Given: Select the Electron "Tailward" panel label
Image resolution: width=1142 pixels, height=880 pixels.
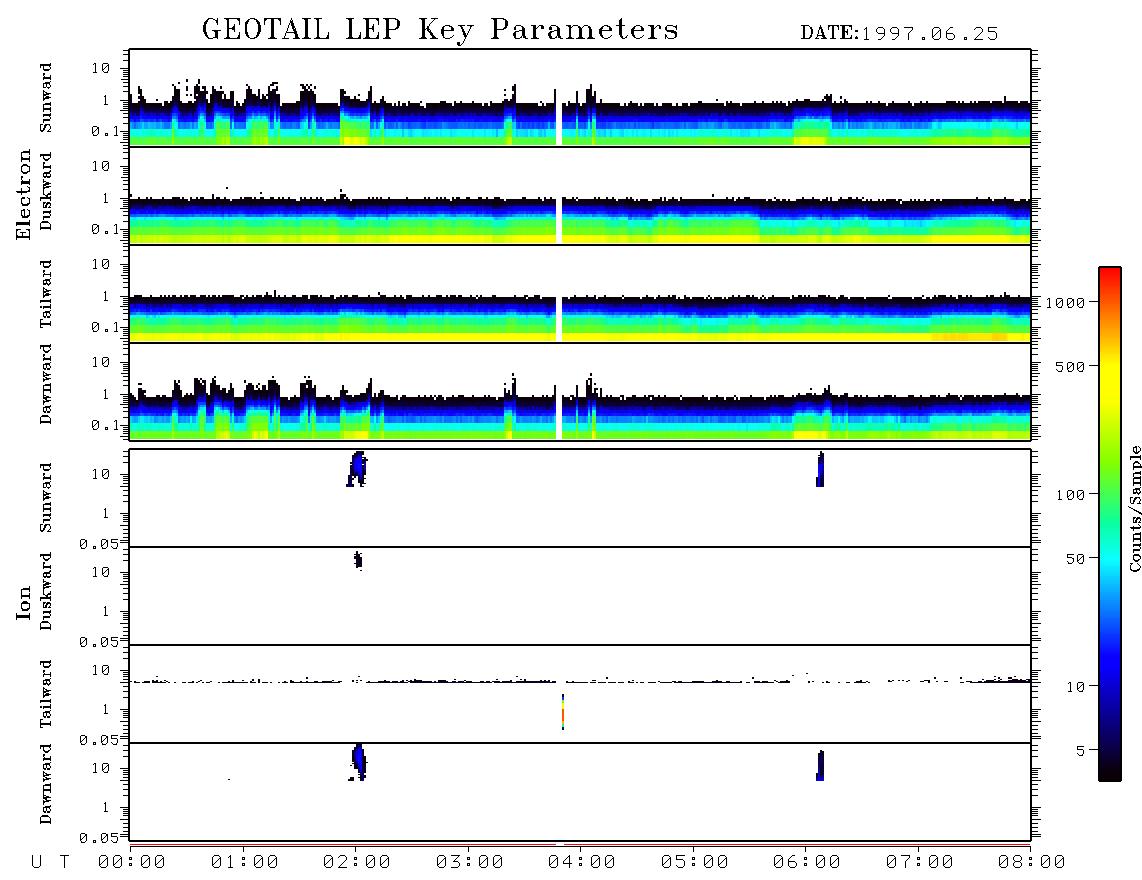Looking at the screenshot, I should (x=46, y=293).
